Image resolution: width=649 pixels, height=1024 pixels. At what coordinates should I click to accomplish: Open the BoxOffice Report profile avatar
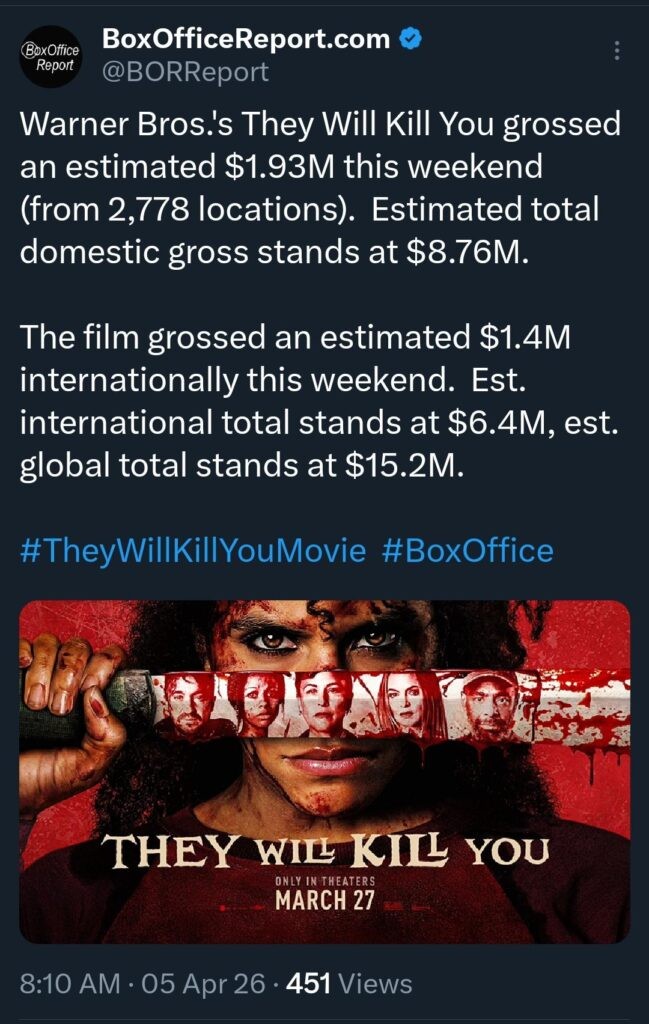pos(50,56)
